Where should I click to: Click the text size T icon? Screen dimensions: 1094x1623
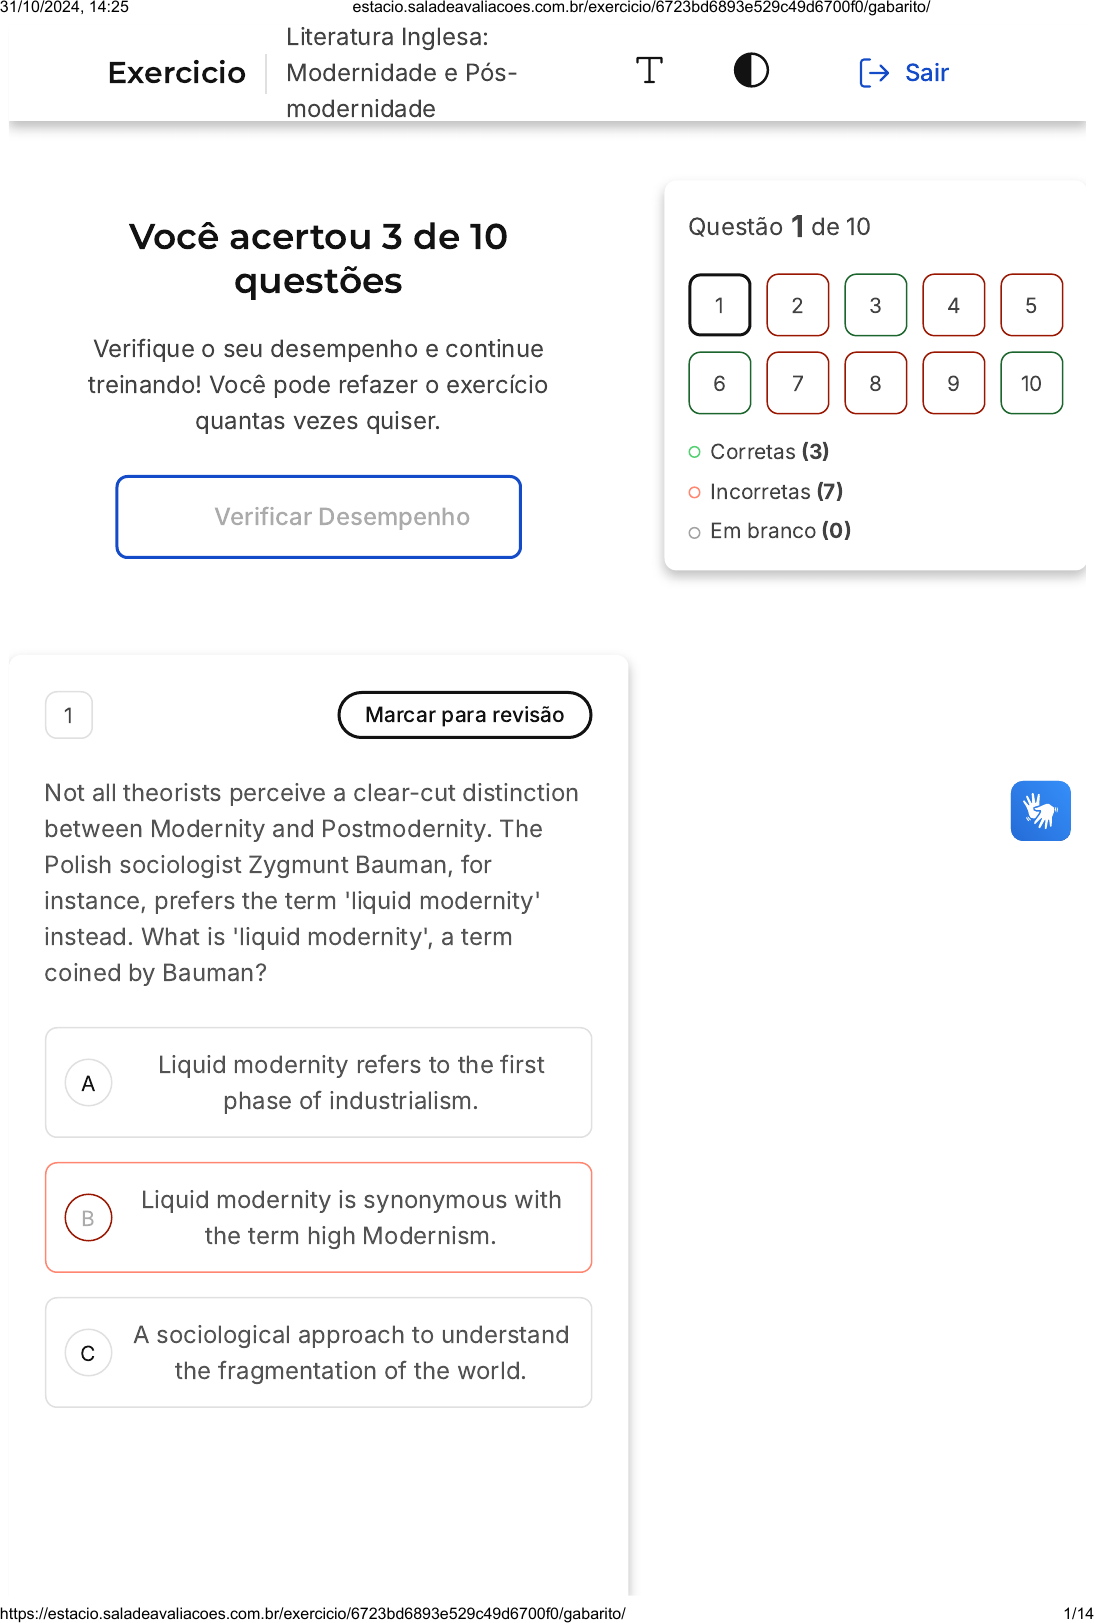[649, 71]
